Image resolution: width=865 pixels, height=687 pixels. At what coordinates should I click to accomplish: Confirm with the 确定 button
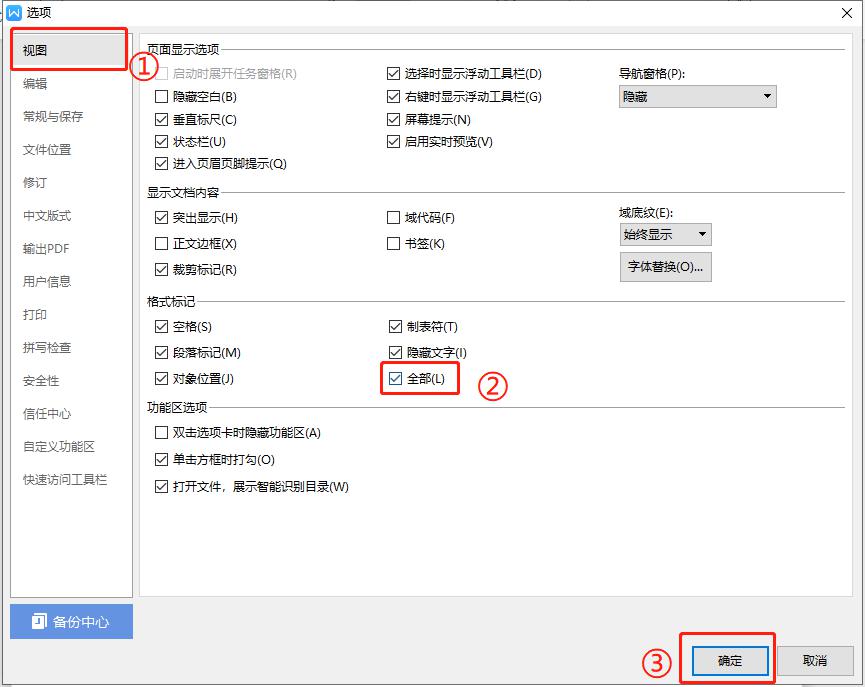730,661
